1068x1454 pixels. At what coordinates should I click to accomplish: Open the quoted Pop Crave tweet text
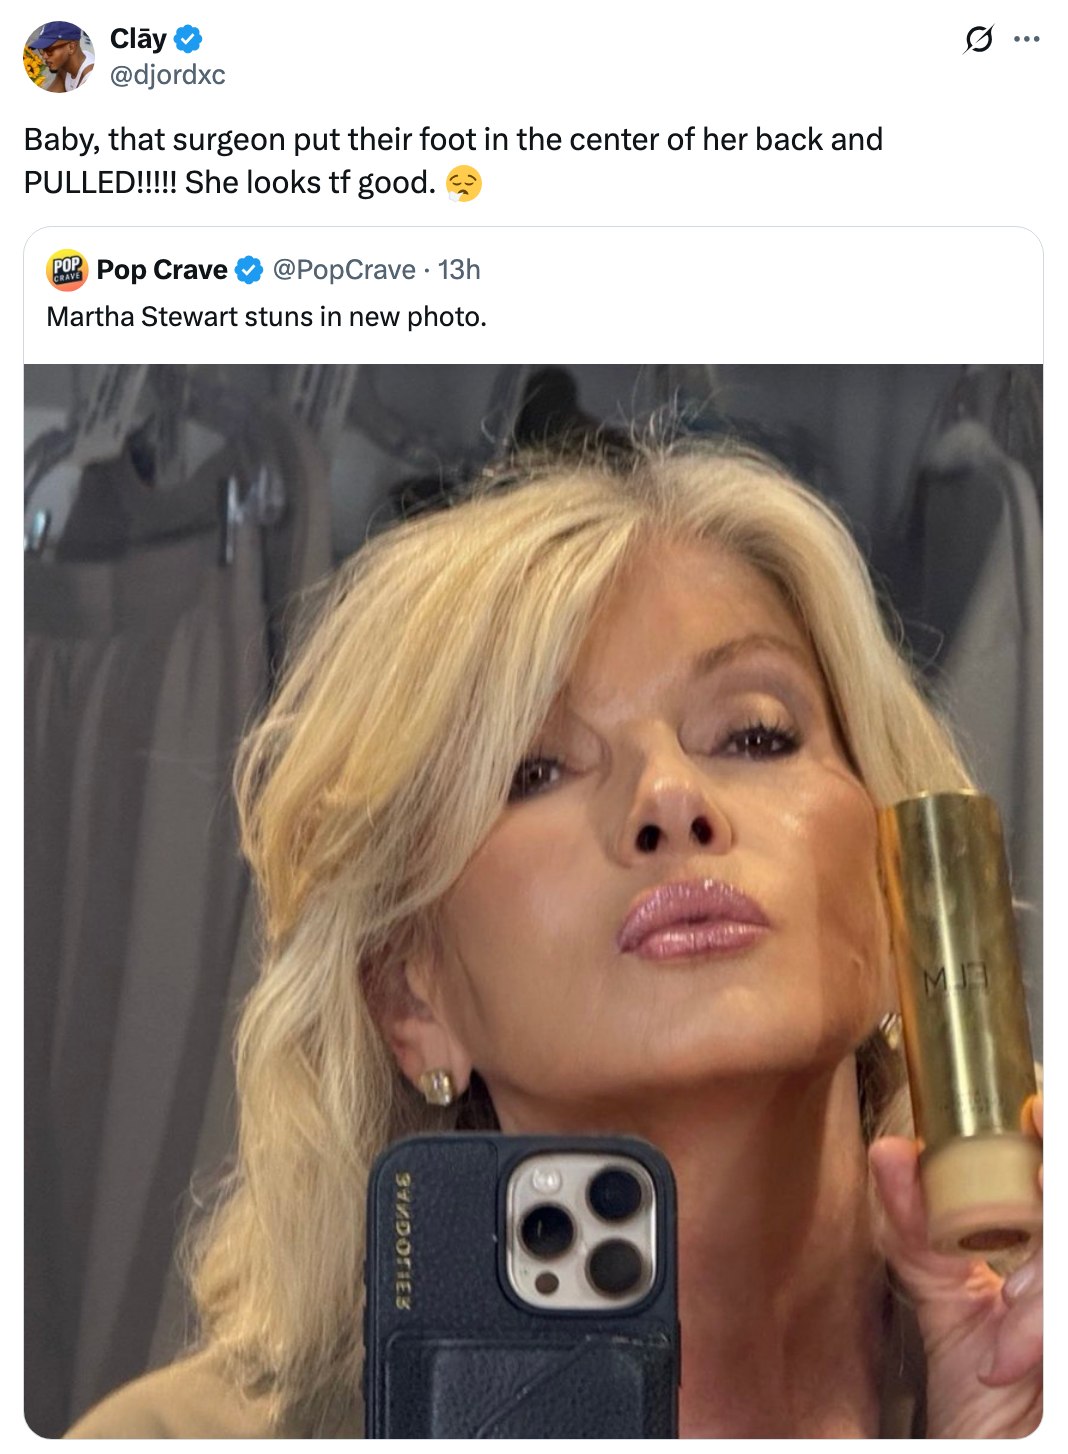coord(266,317)
